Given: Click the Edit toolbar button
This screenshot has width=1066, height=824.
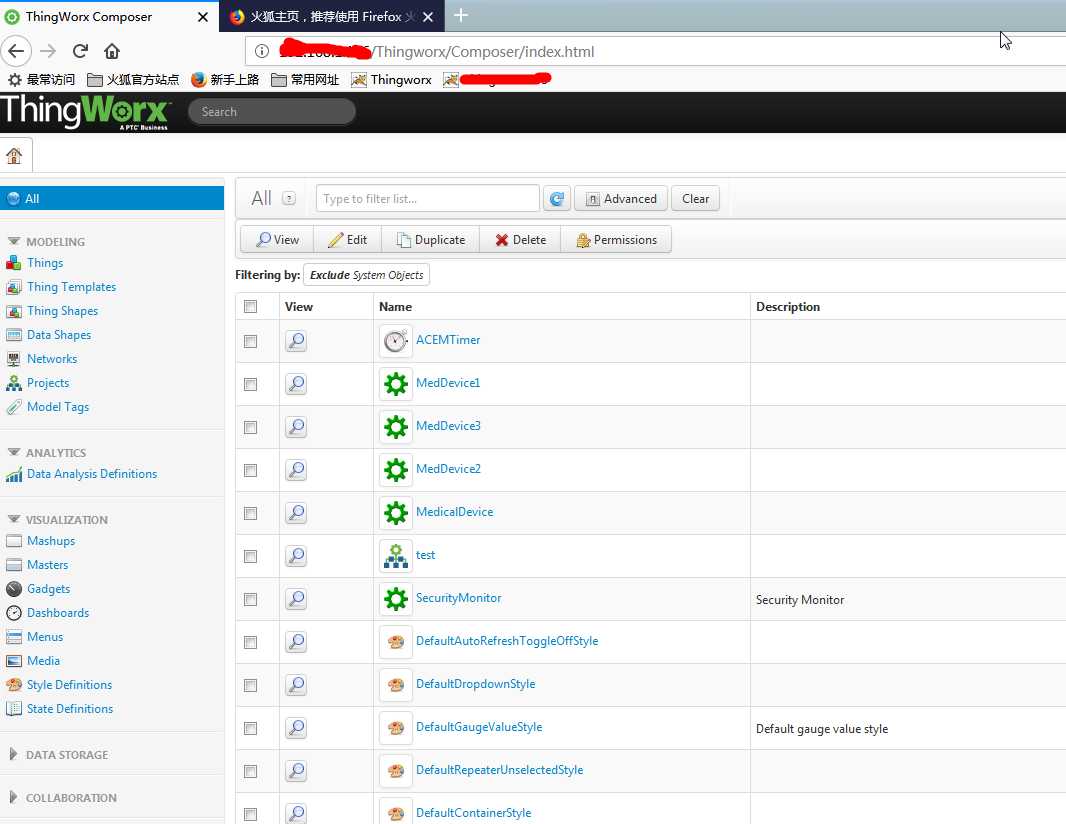Looking at the screenshot, I should click(347, 240).
